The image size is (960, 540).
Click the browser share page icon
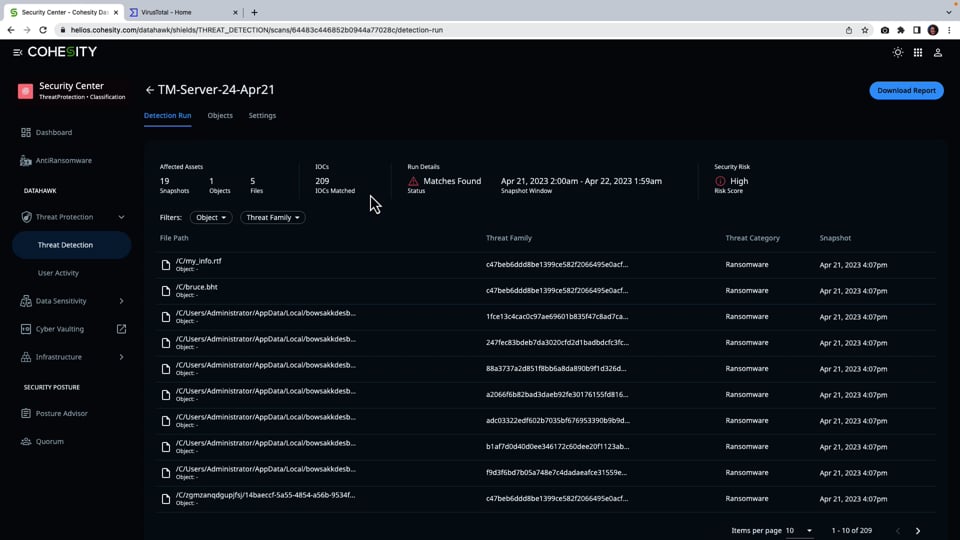[x=849, y=30]
